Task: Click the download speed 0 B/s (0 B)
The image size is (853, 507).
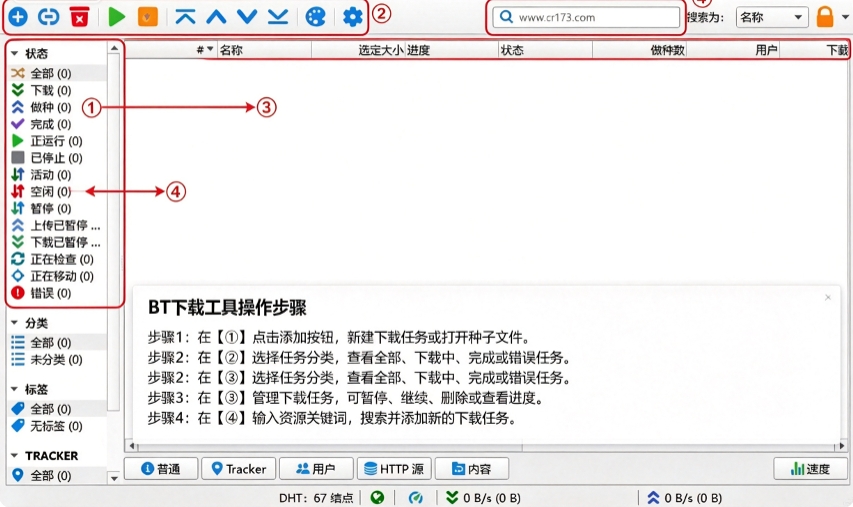Action: (x=483, y=497)
